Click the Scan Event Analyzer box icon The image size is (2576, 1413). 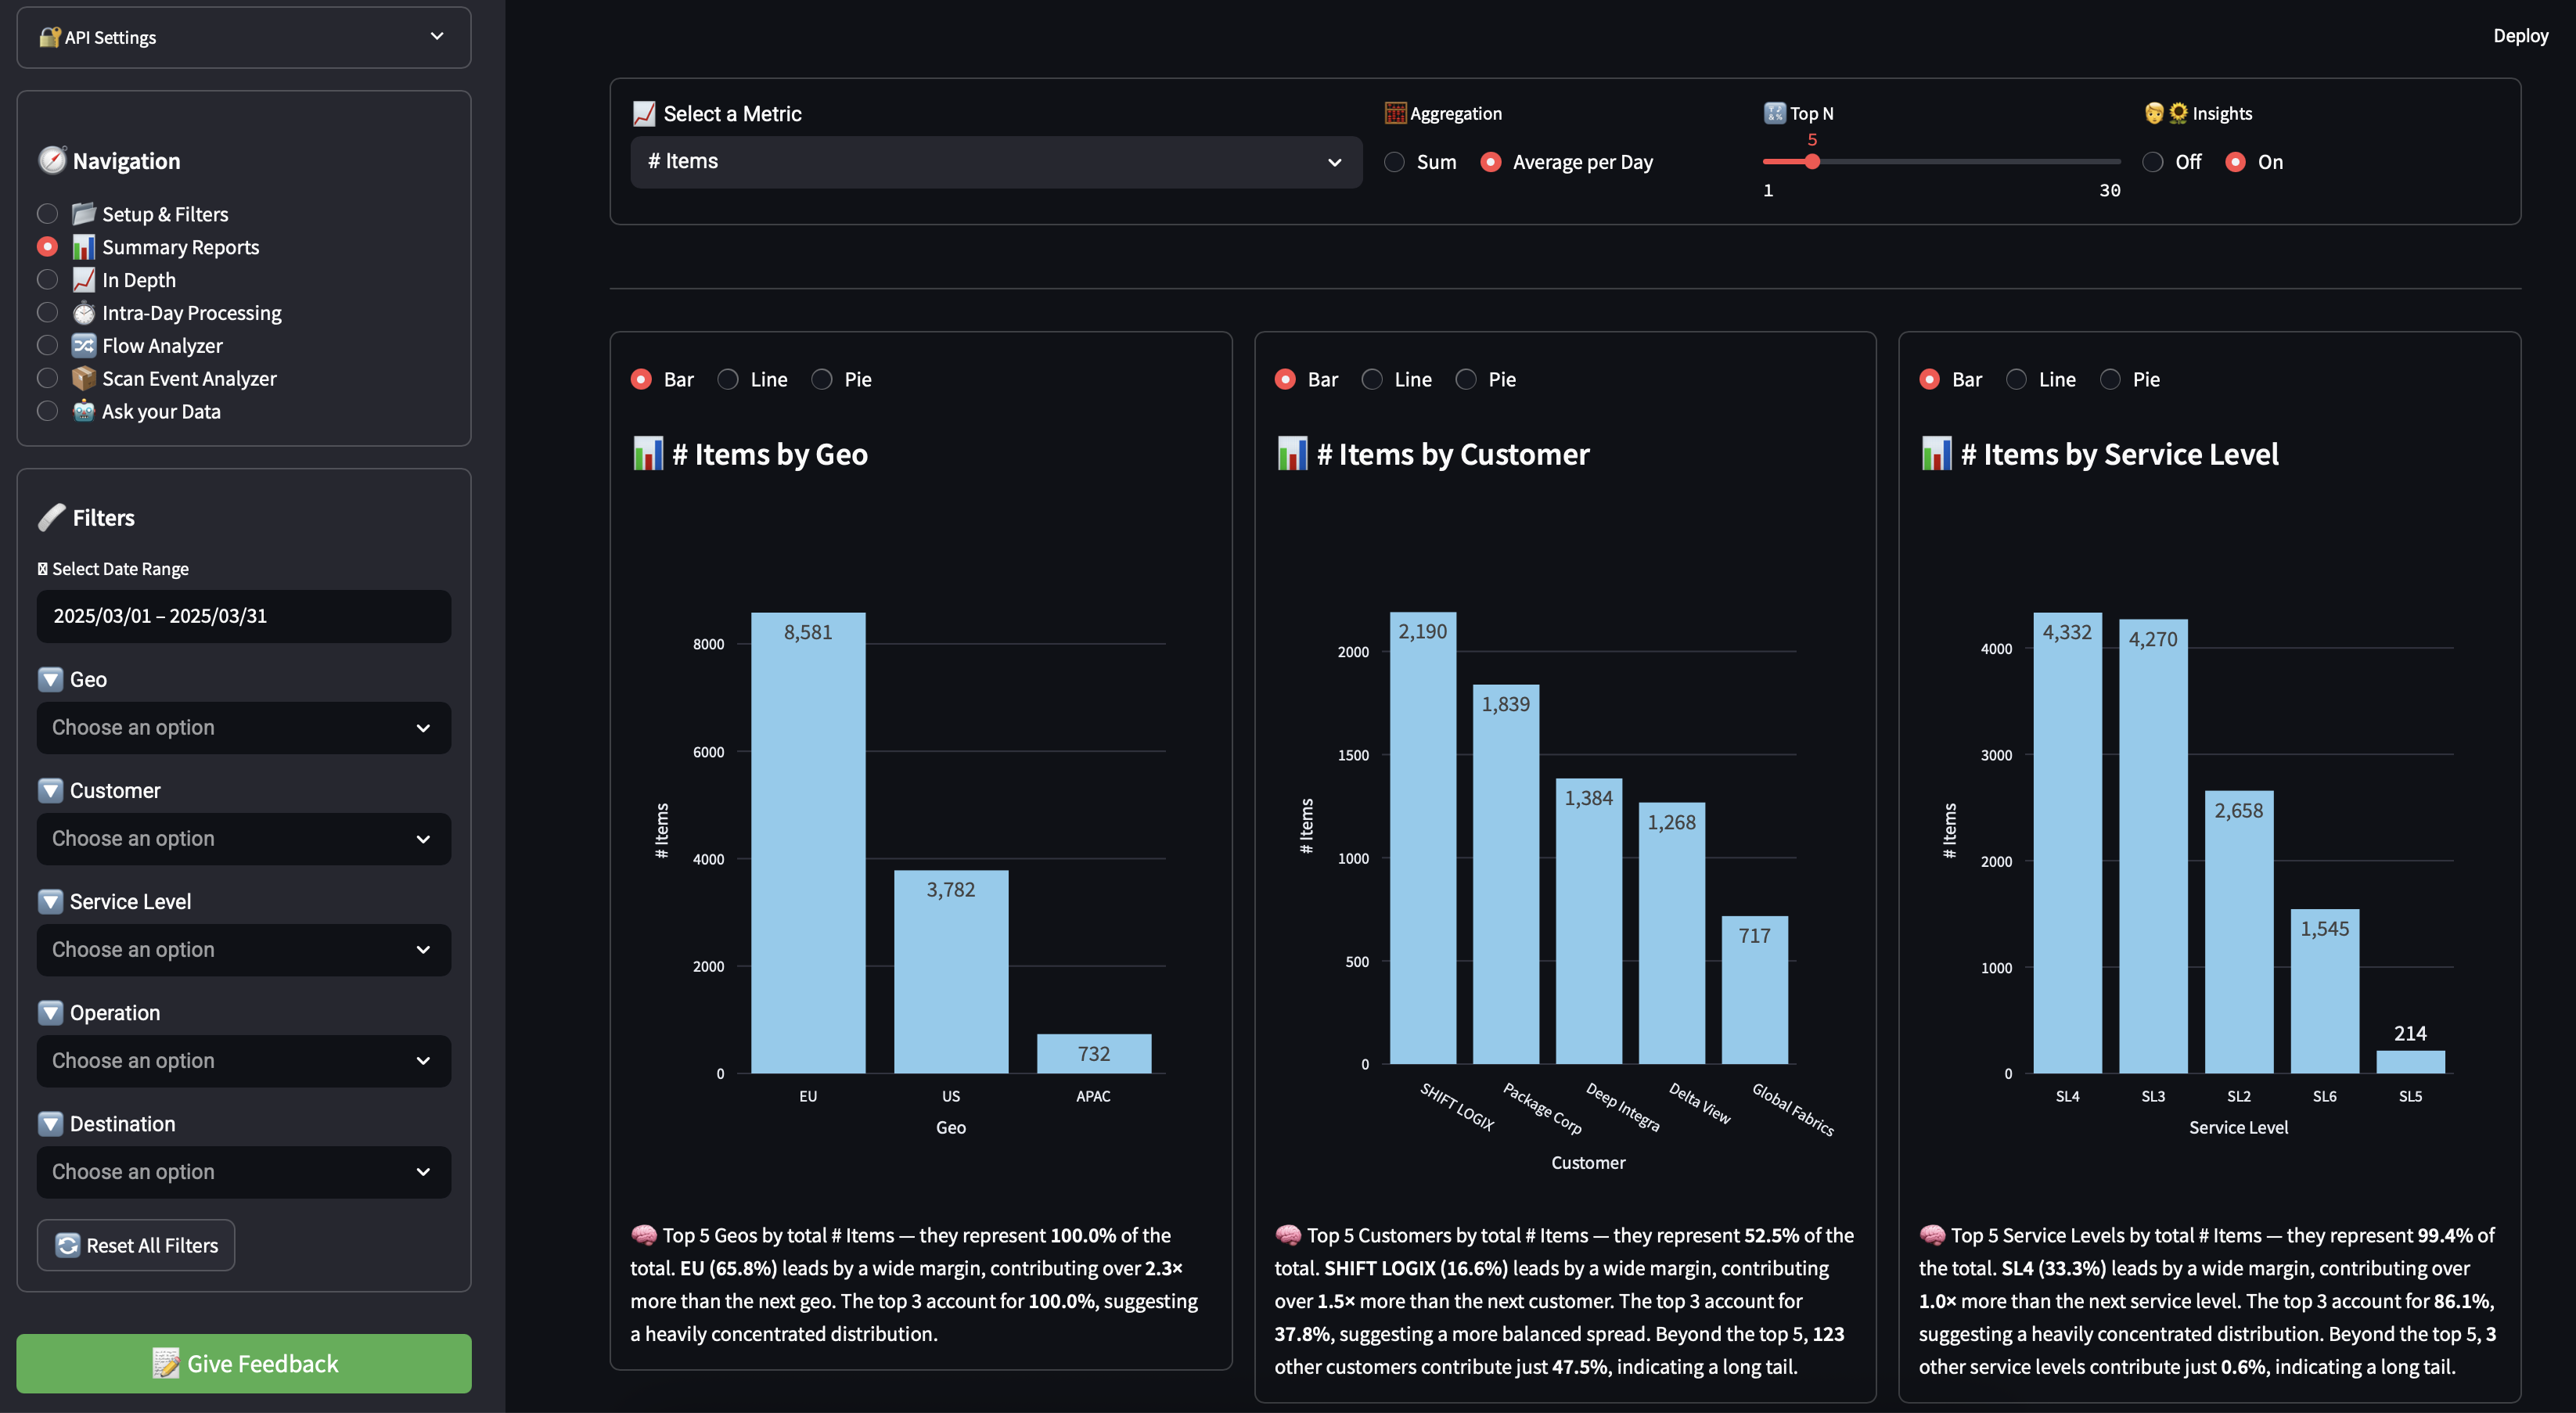[84, 378]
